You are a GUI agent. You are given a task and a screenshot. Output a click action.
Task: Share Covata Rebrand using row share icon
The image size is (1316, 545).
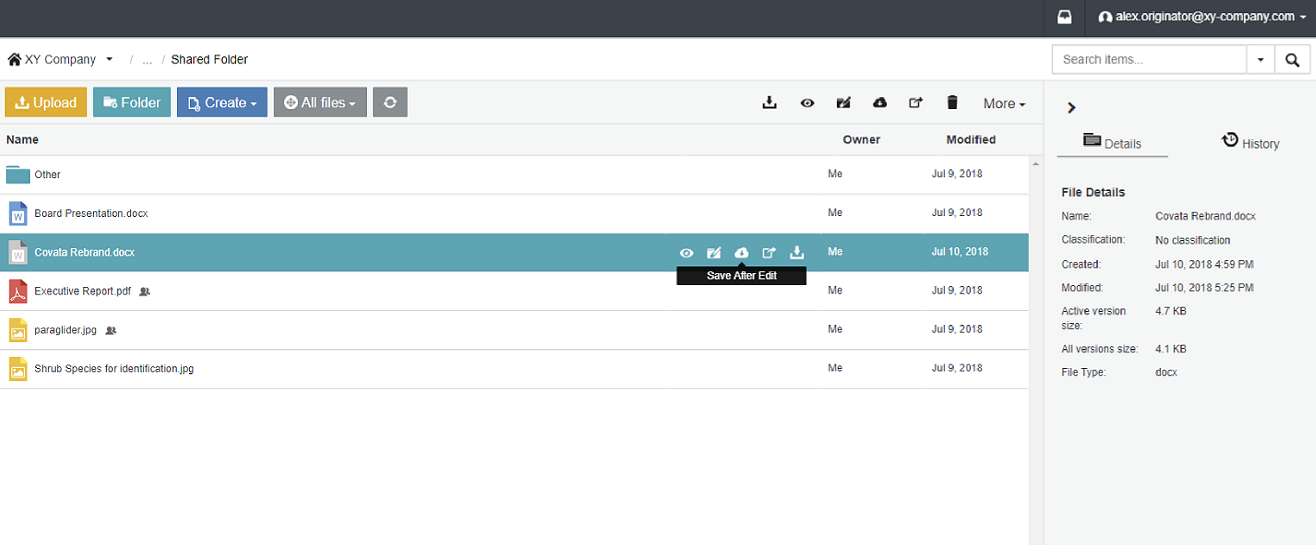769,253
